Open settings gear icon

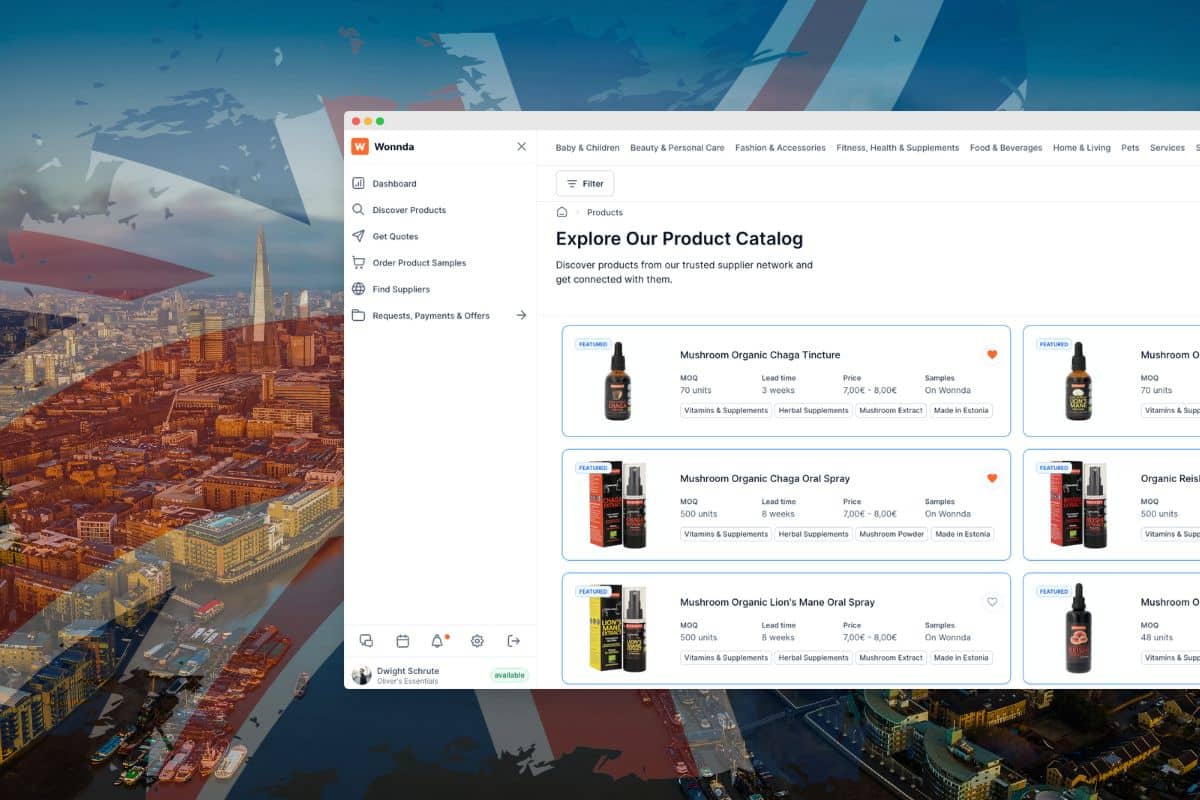pyautogui.click(x=477, y=641)
